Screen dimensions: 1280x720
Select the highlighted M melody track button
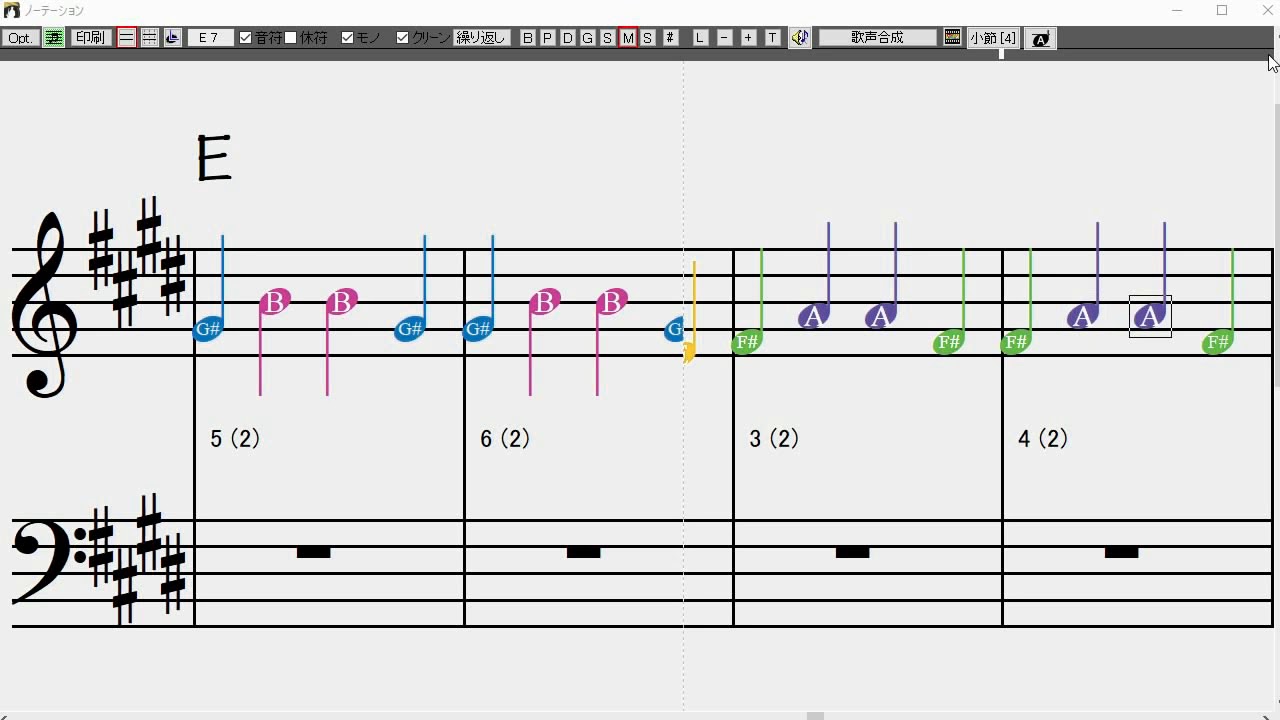pyautogui.click(x=628, y=38)
